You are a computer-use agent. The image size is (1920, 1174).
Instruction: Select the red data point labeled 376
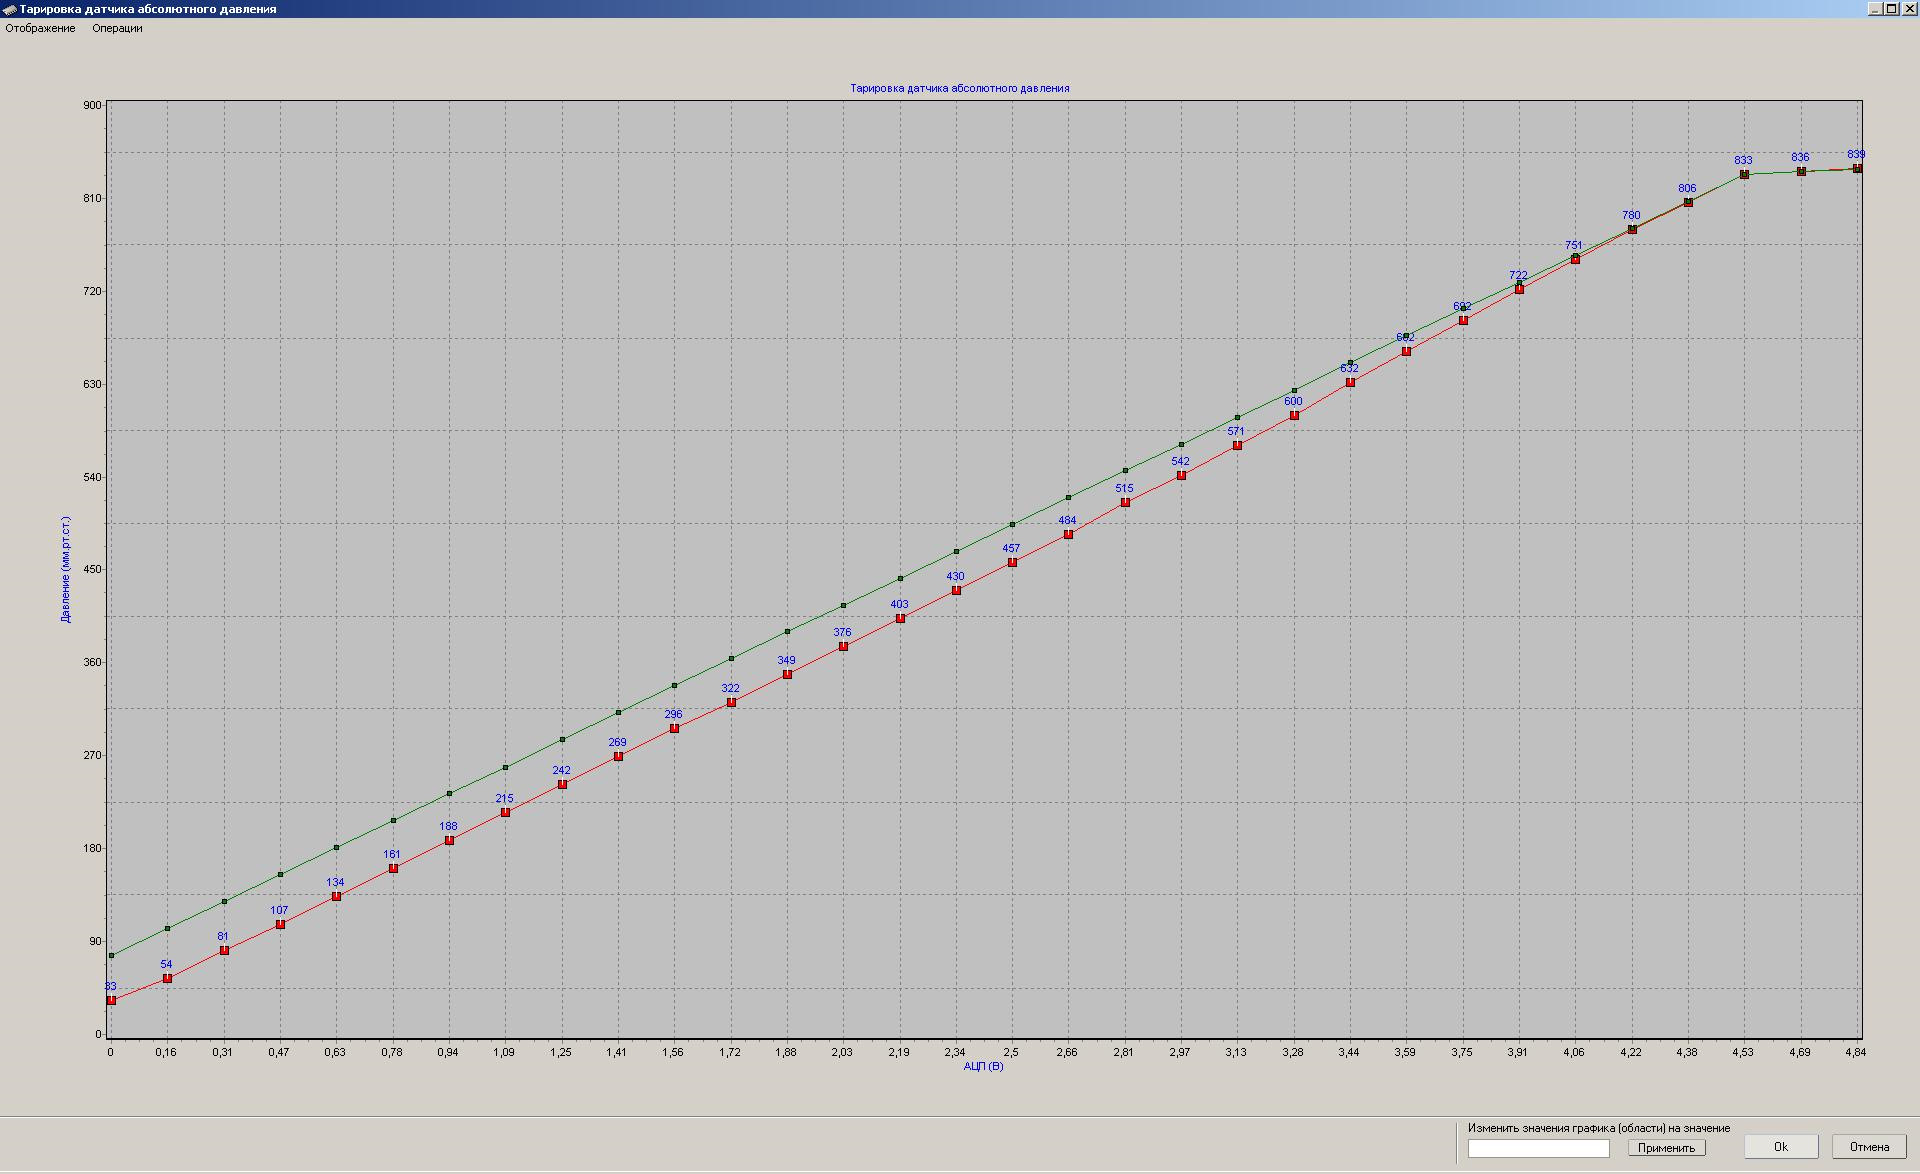843,646
